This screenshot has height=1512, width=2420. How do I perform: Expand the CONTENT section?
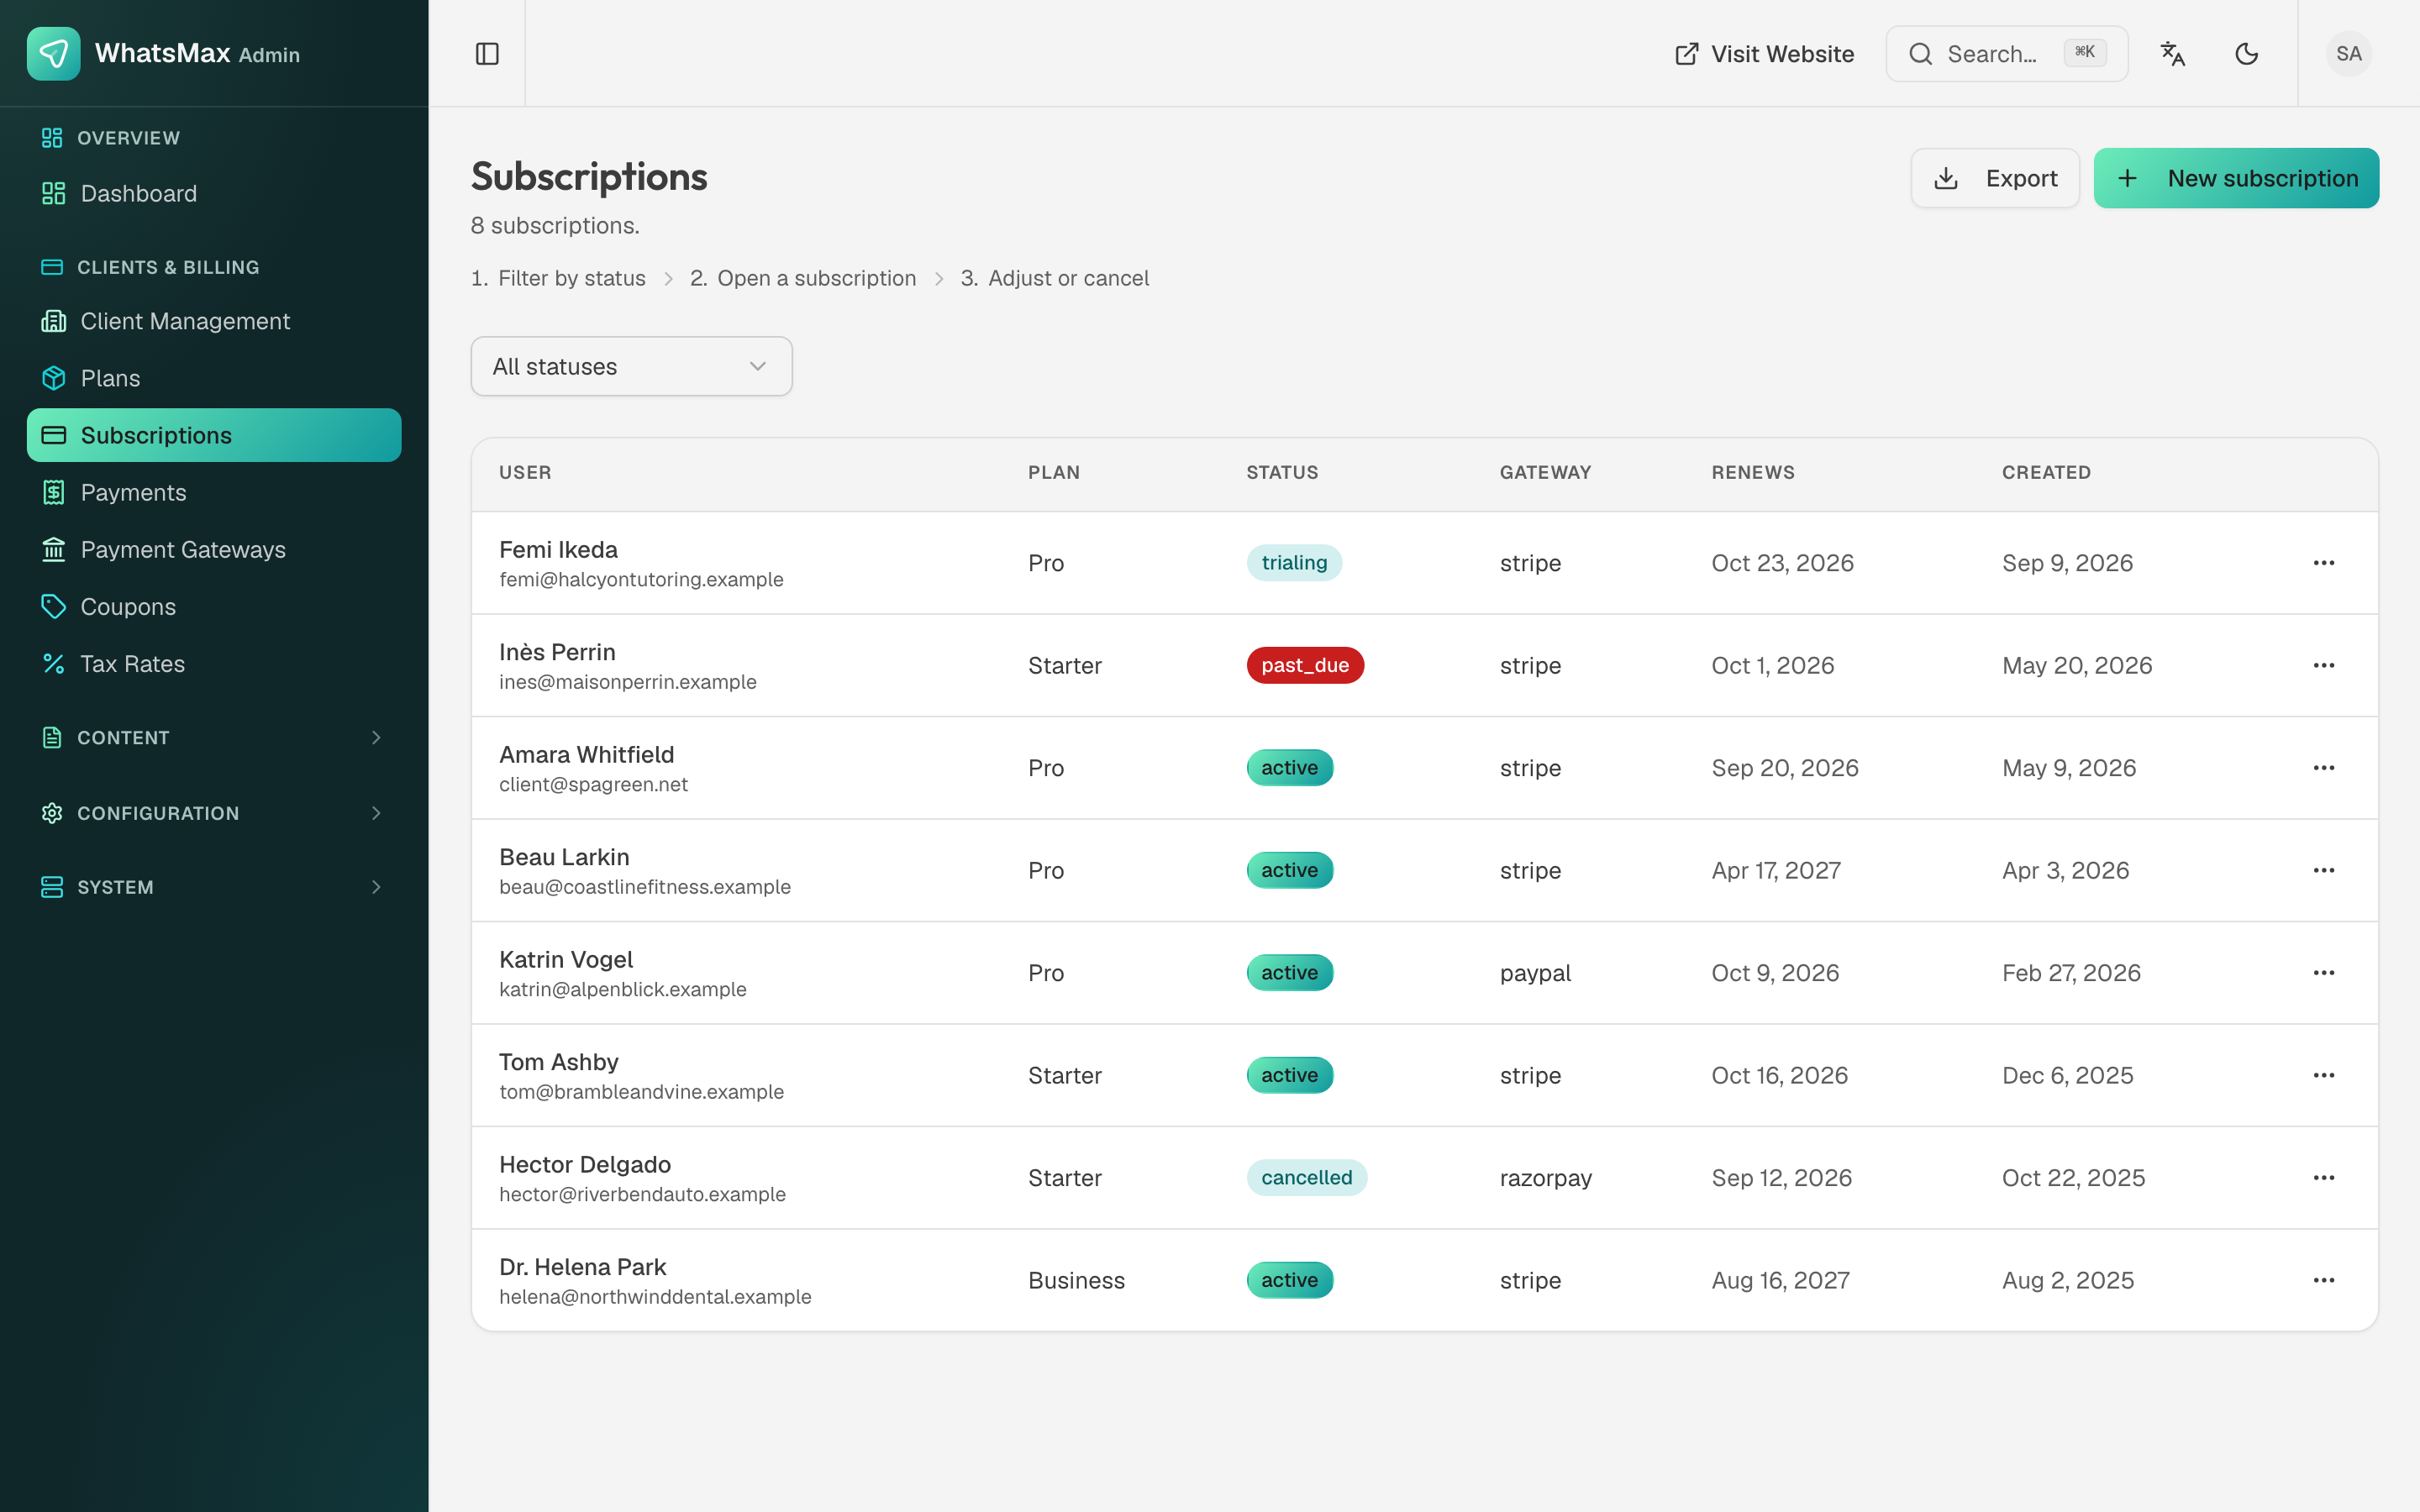click(x=214, y=738)
